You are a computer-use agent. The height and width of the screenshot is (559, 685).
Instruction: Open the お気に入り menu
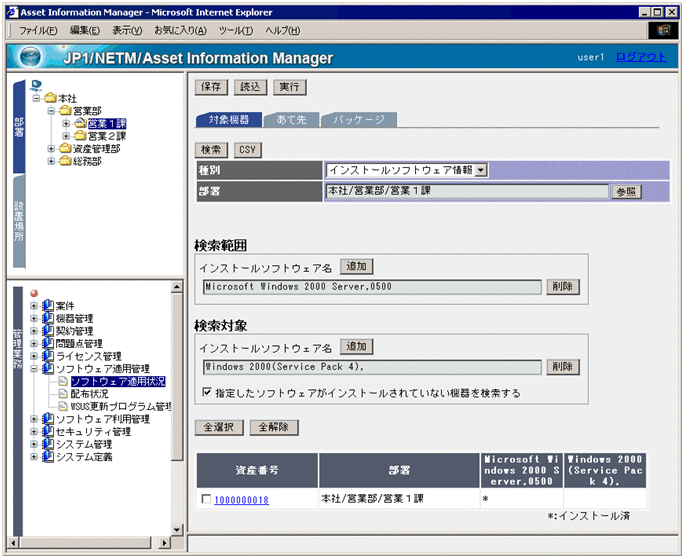pos(180,30)
